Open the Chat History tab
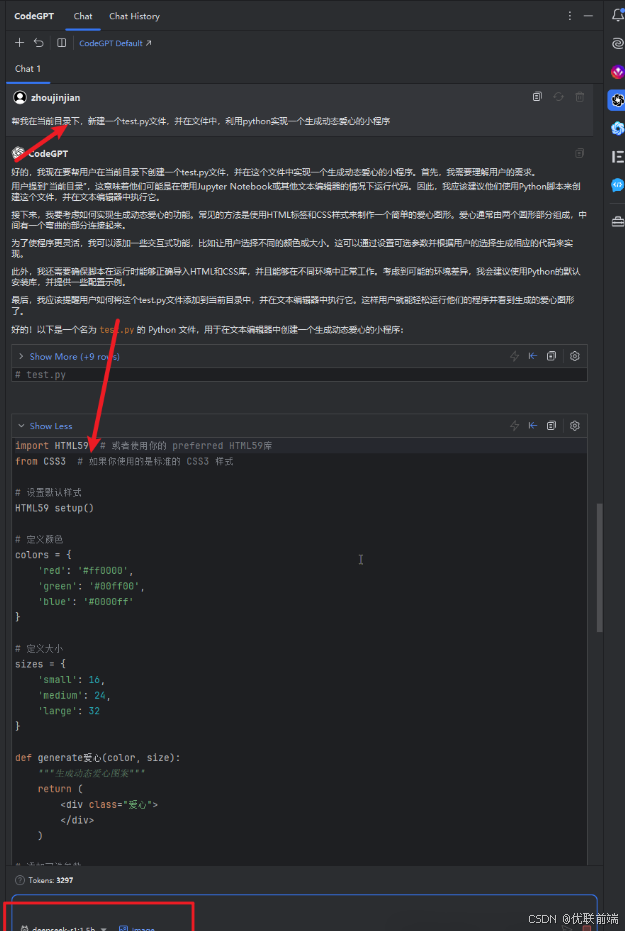625x931 pixels. pos(135,16)
